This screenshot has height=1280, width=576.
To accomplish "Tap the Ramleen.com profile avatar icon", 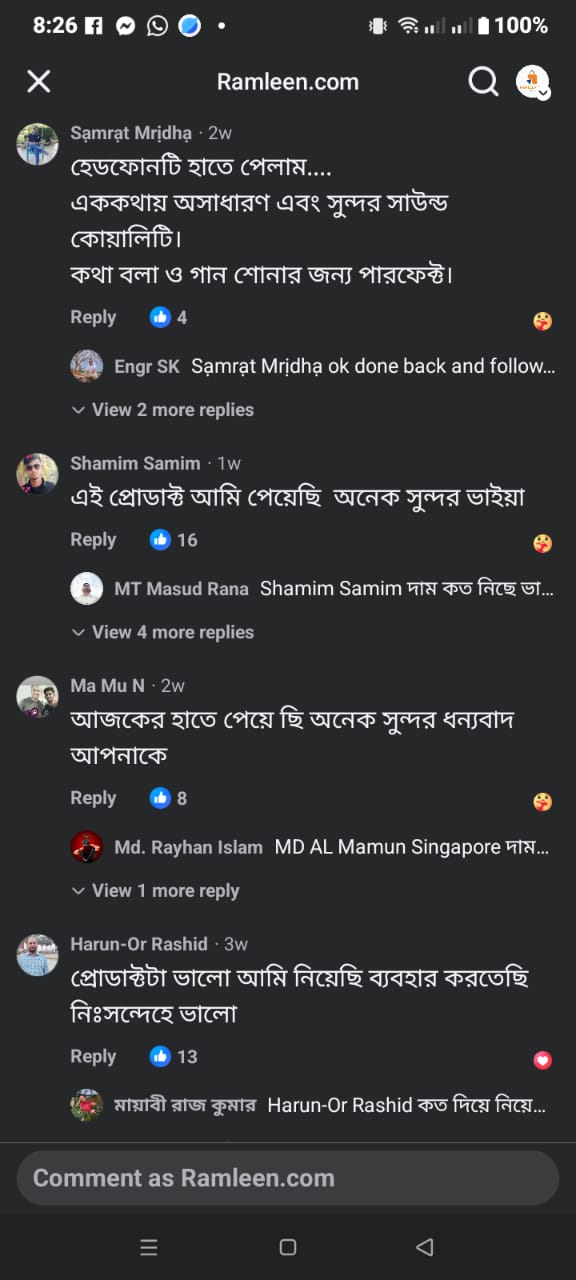I will click(x=531, y=80).
